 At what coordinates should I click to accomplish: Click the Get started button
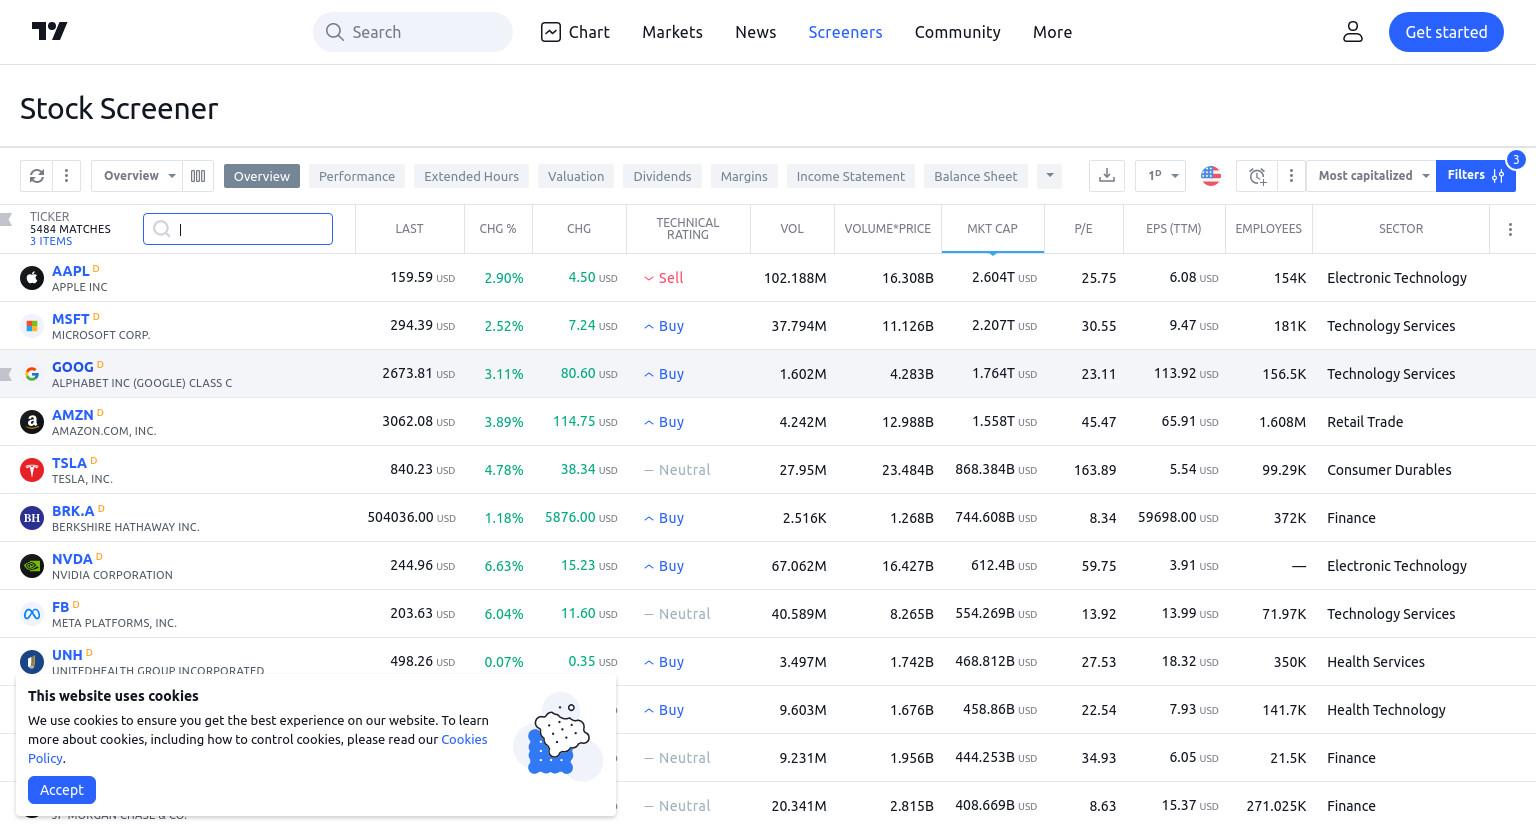point(1446,32)
